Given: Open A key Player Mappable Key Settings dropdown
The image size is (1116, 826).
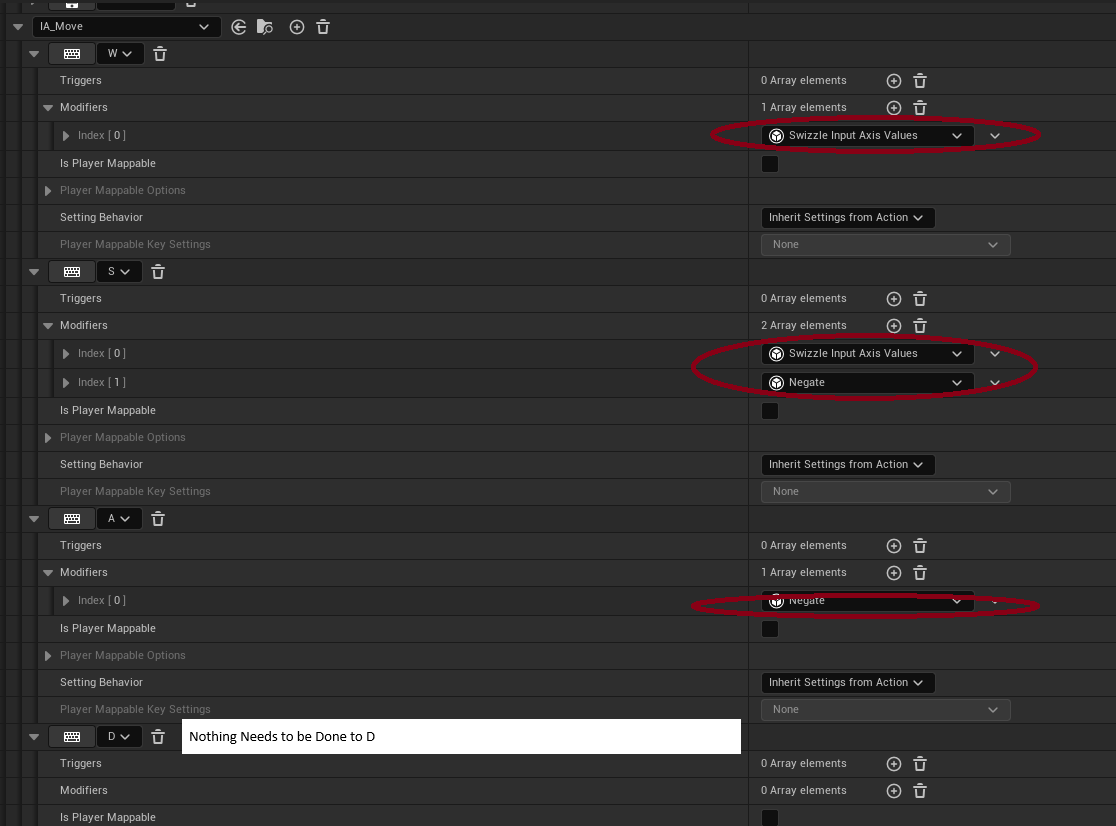Looking at the screenshot, I should (885, 709).
